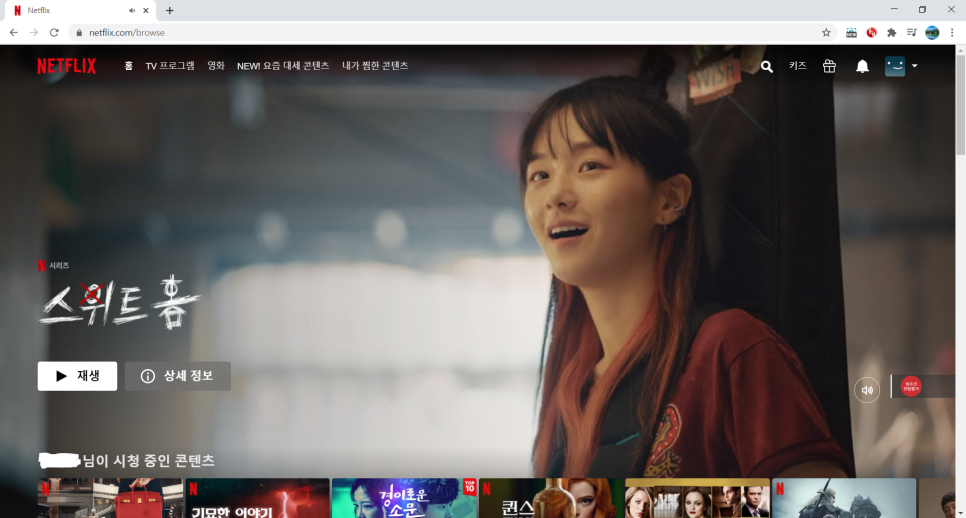Image resolution: width=966 pixels, height=518 pixels.
Task: Open the red handbag show thumbnail
Action: (110, 498)
